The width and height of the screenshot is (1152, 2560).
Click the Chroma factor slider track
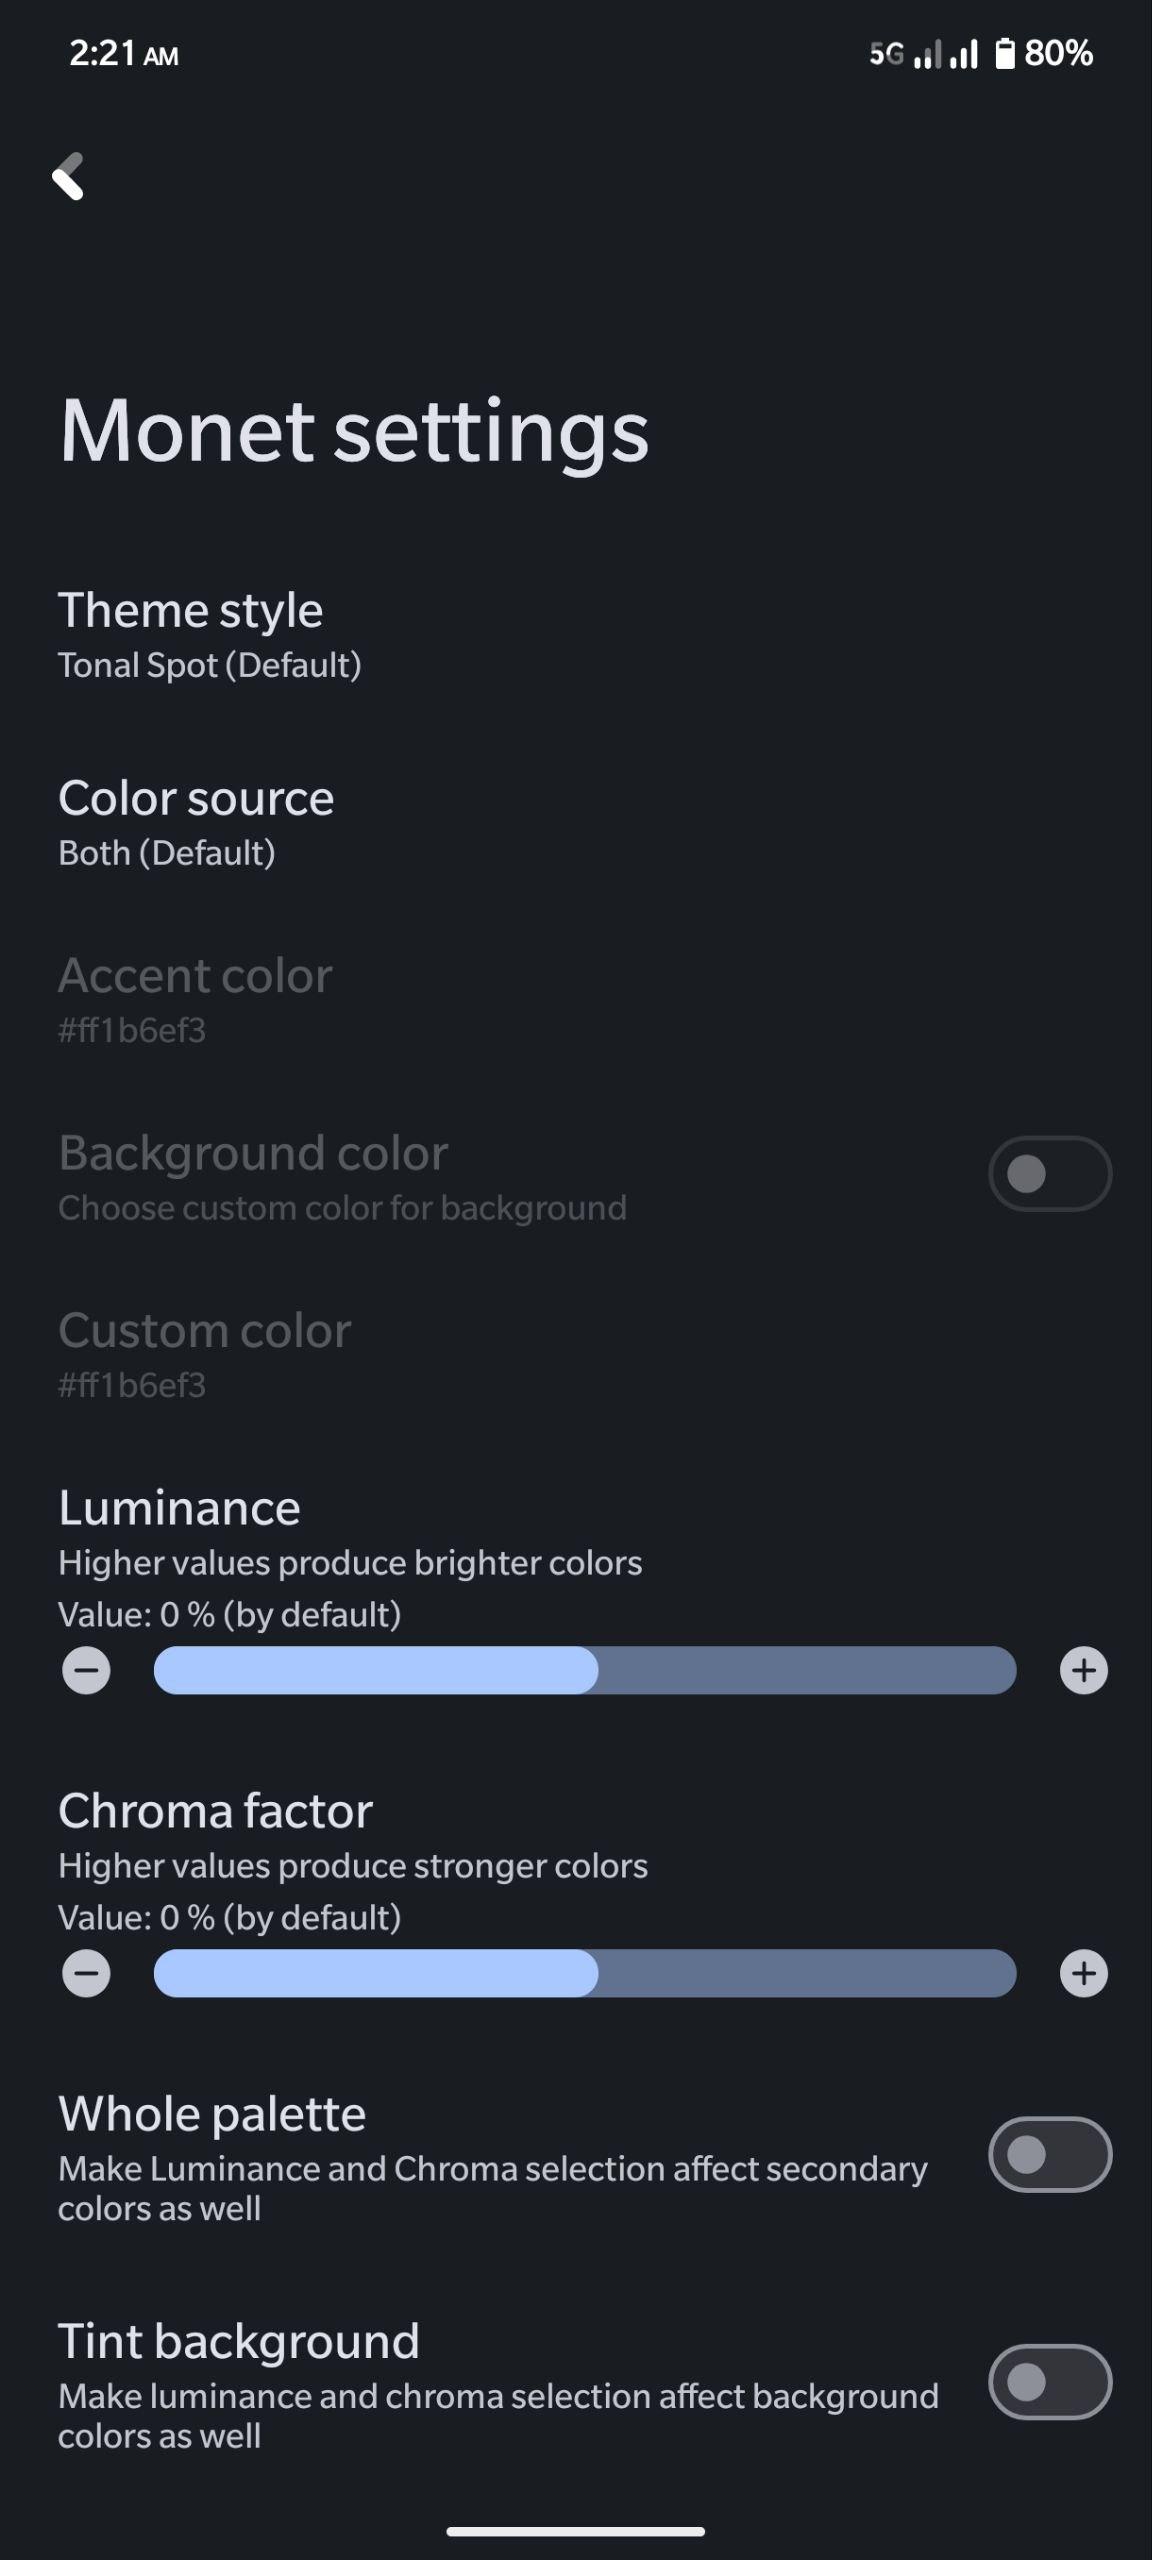585,1973
